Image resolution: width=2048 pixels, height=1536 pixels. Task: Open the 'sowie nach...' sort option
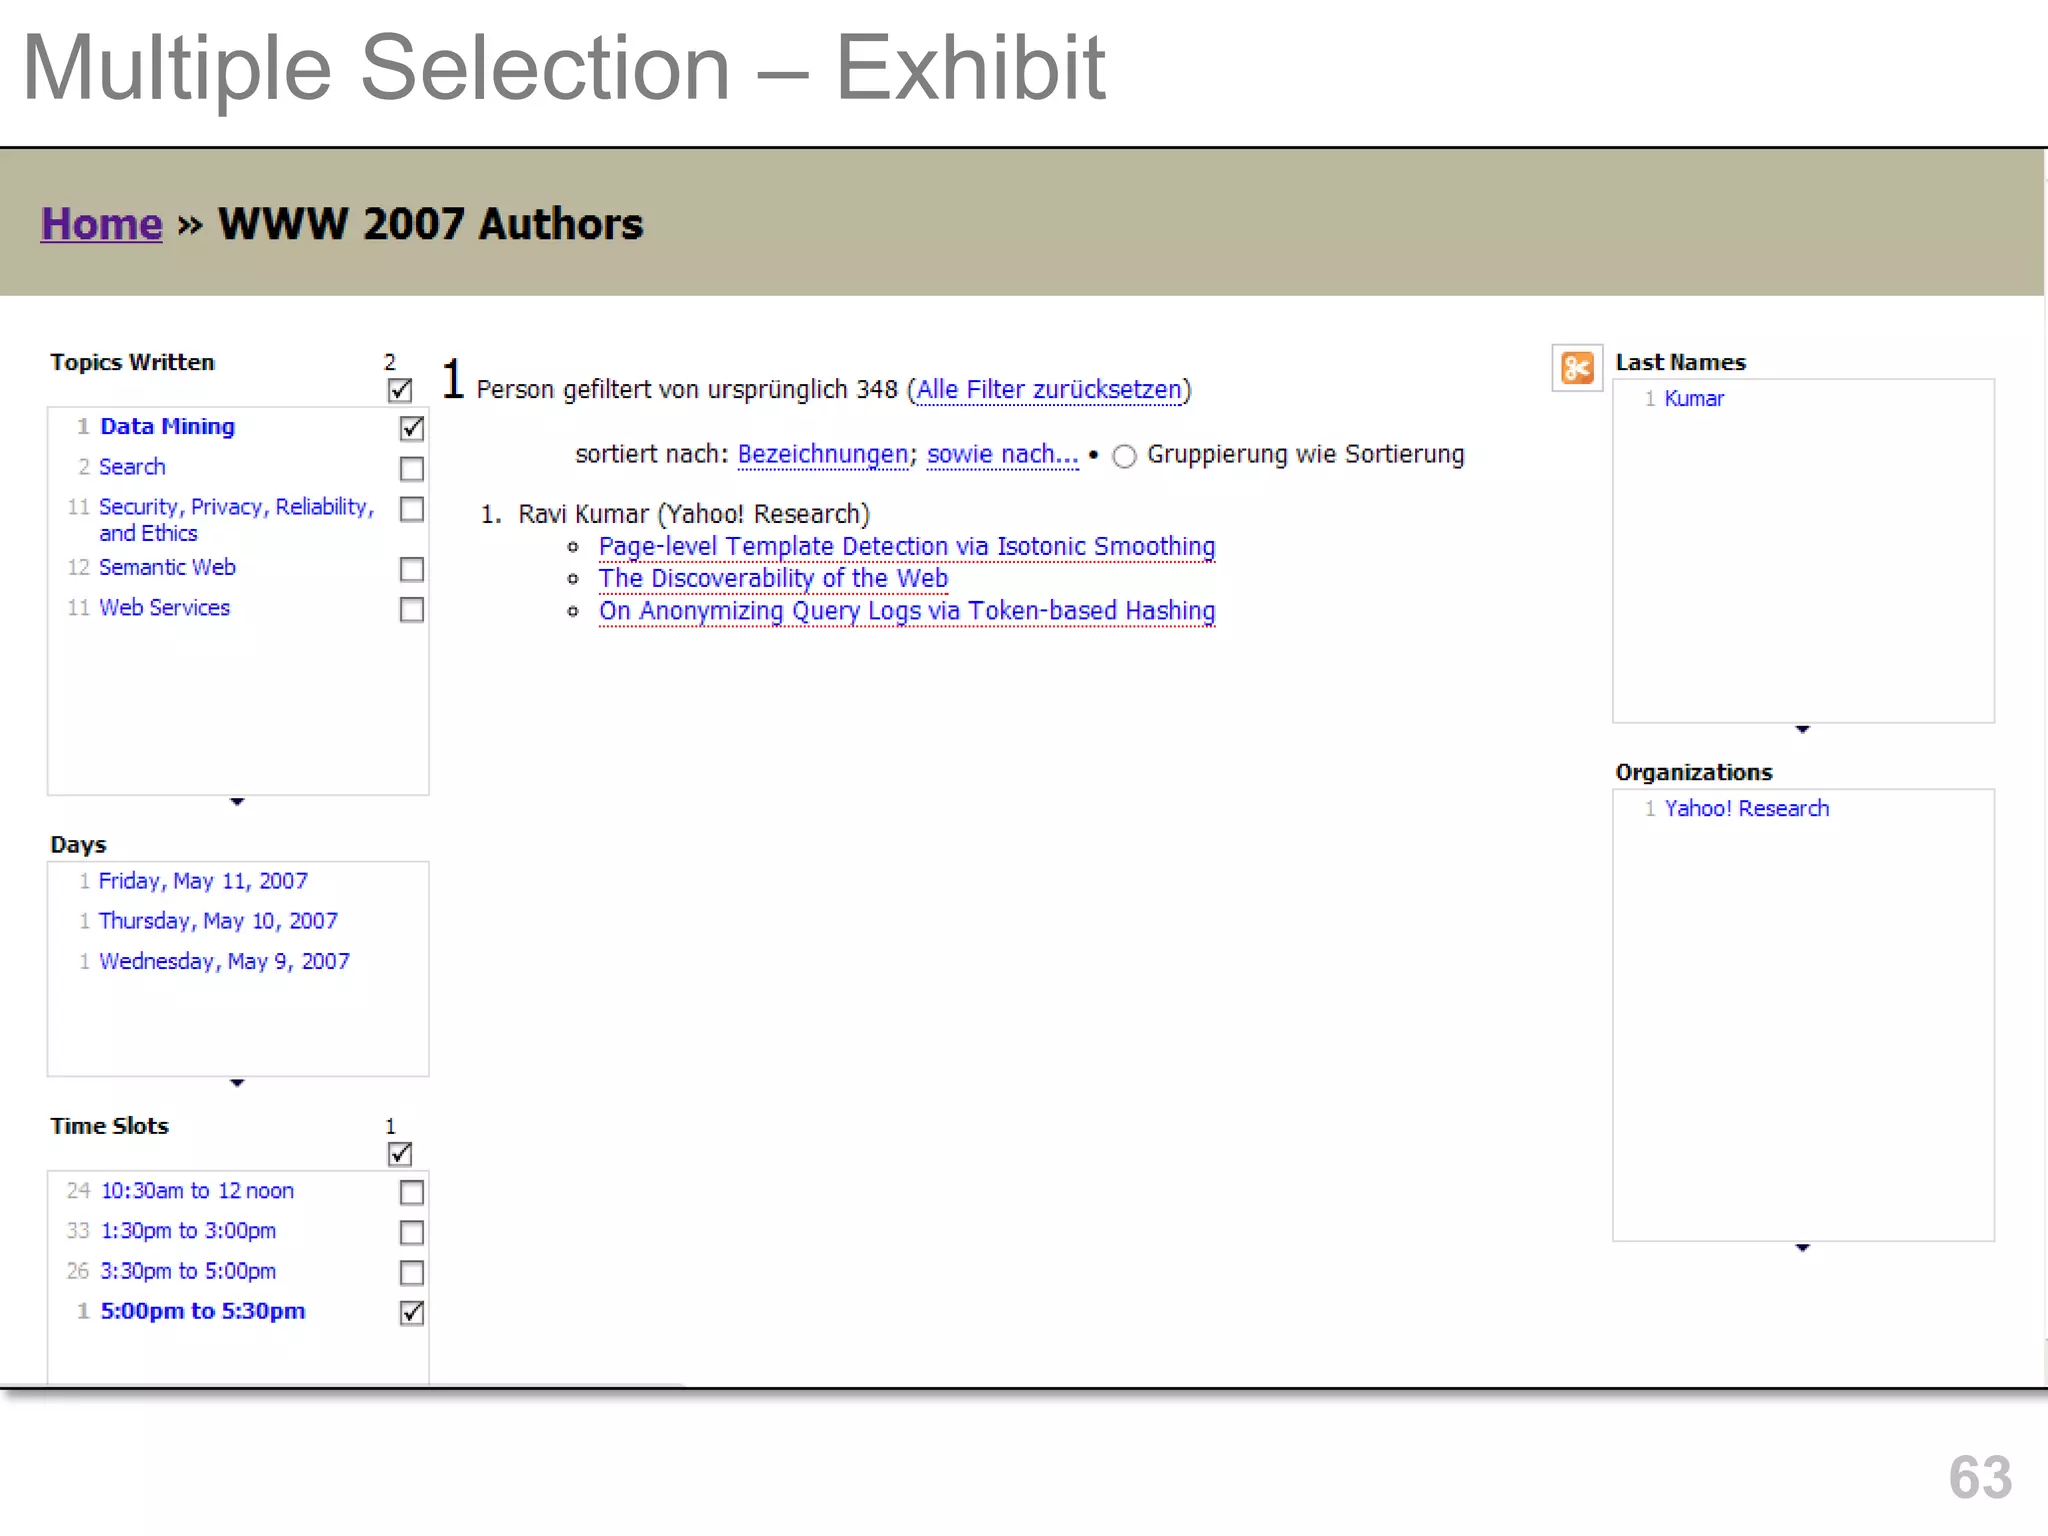(x=1002, y=454)
